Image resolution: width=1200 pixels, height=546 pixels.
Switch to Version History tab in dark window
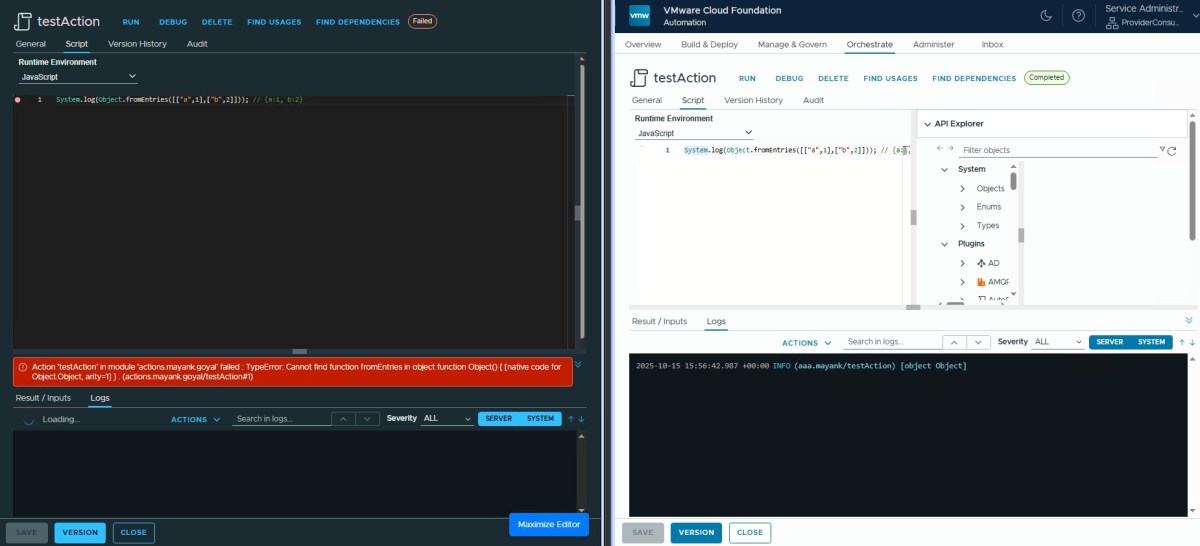pyautogui.click(x=137, y=44)
